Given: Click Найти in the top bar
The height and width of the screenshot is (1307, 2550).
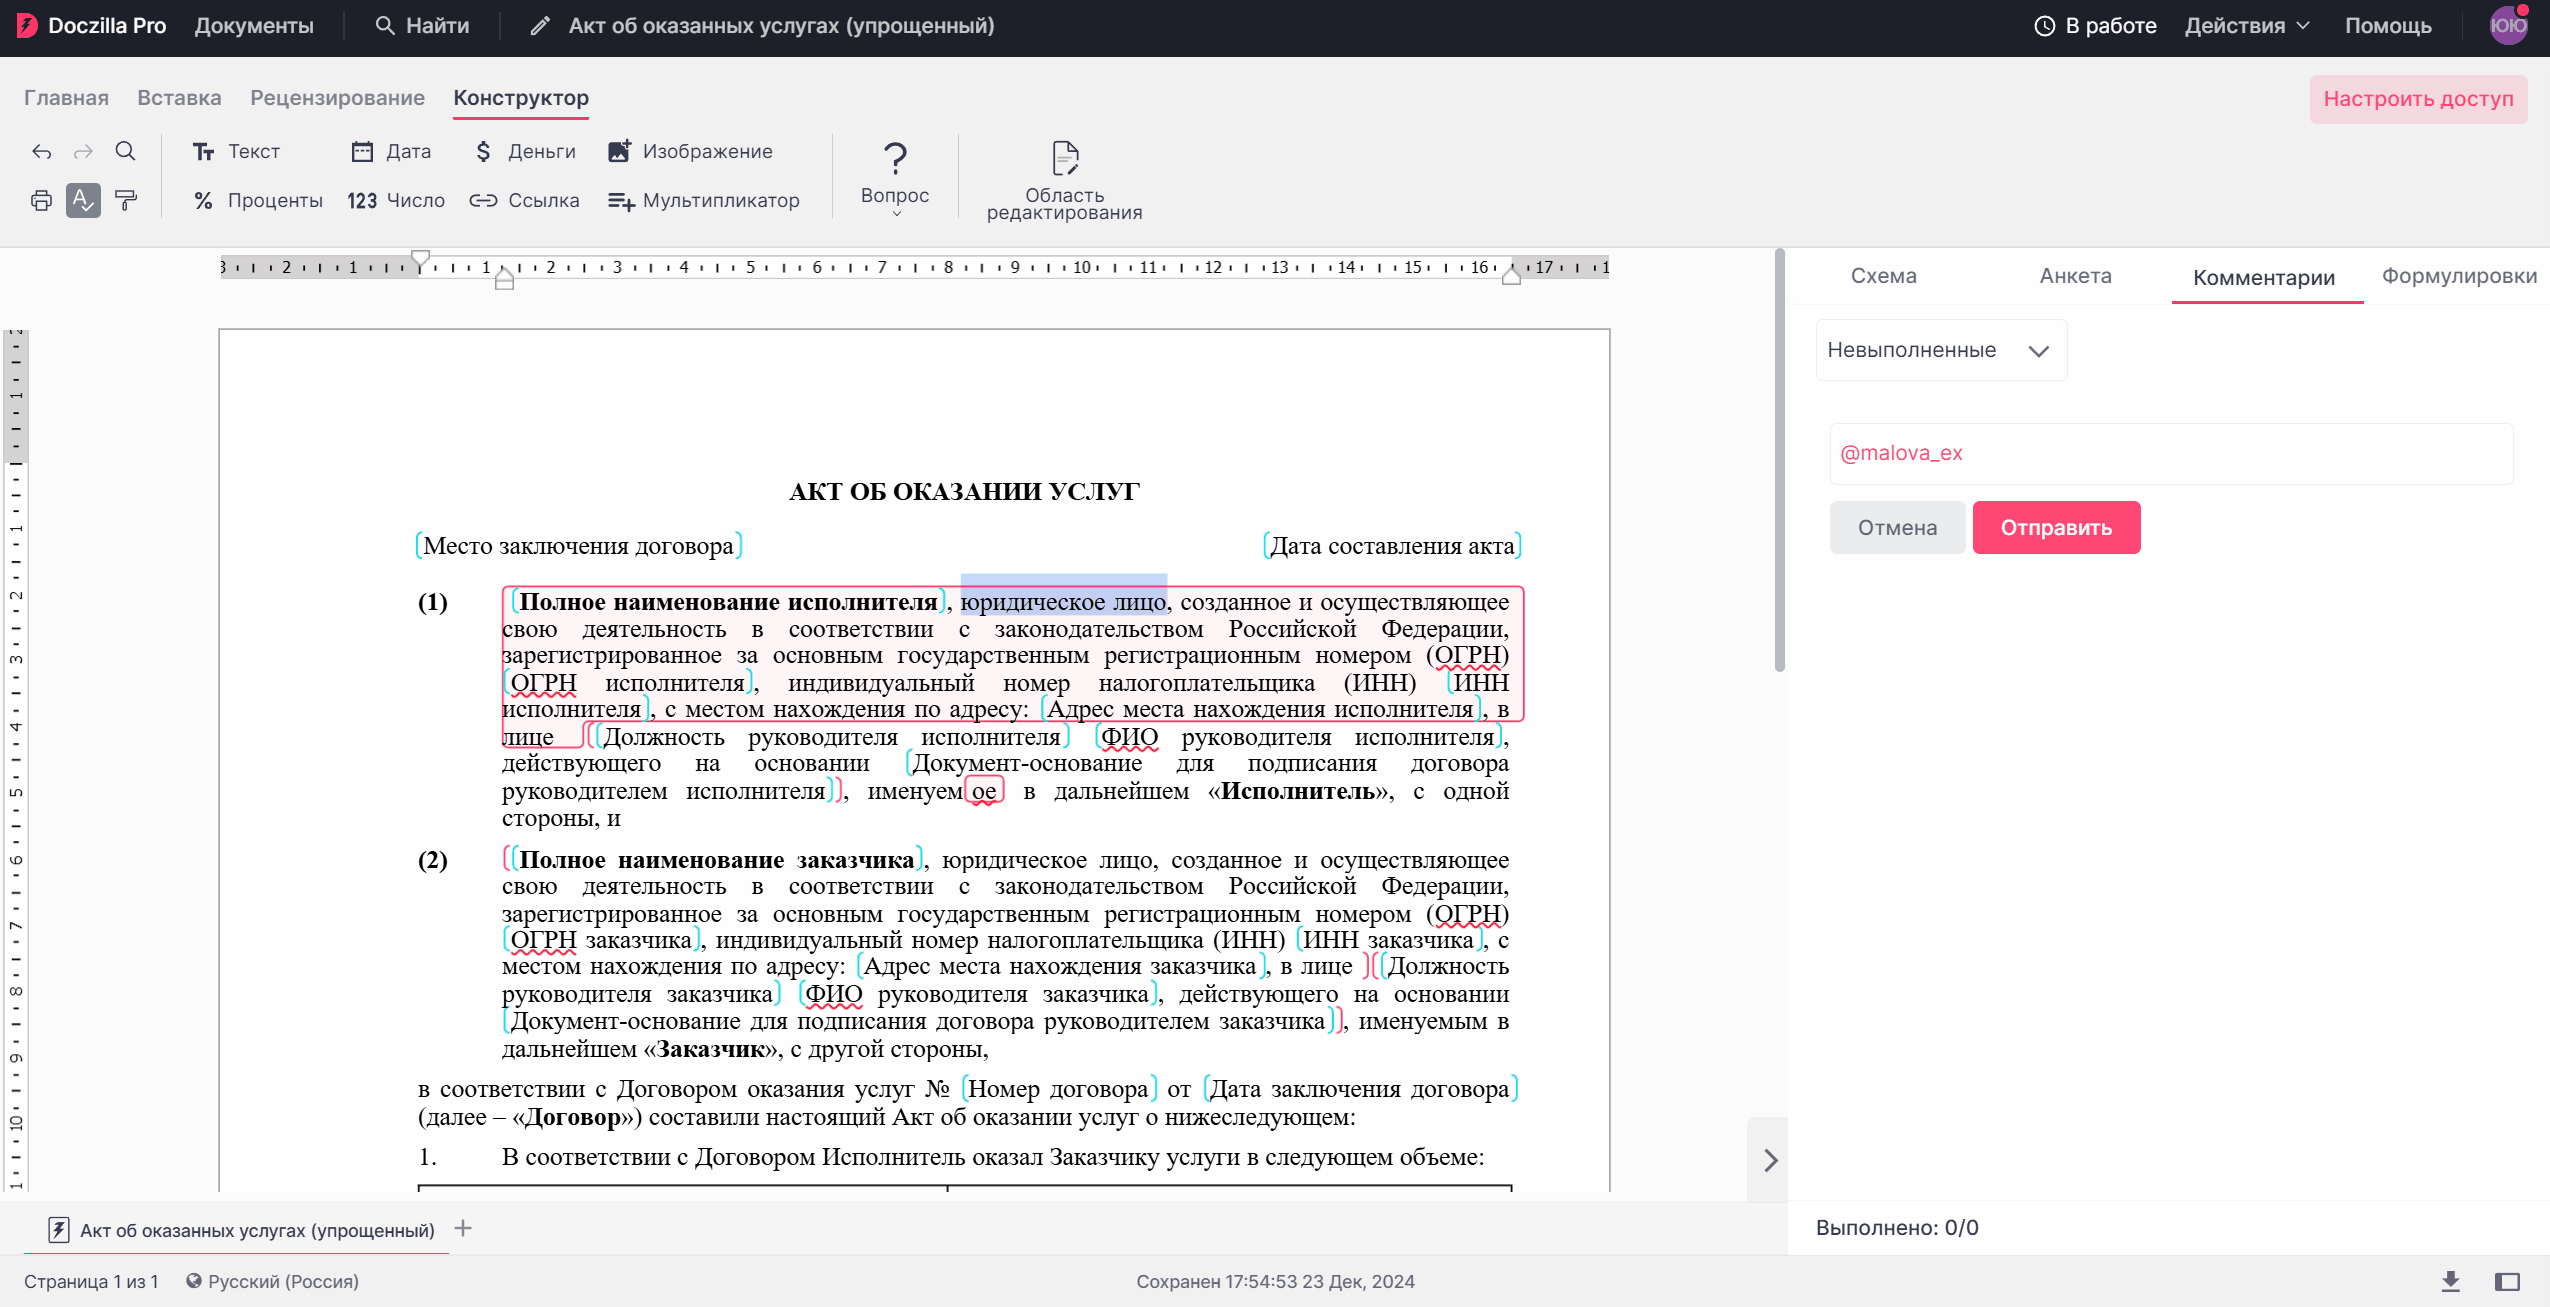Looking at the screenshot, I should [x=421, y=26].
